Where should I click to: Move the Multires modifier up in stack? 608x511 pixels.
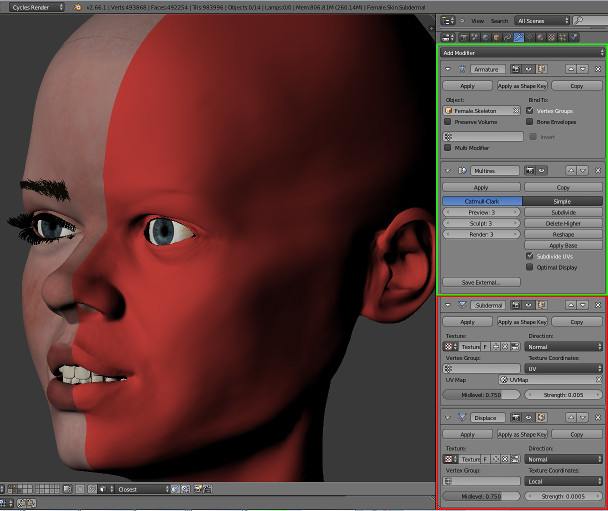pyautogui.click(x=571, y=171)
